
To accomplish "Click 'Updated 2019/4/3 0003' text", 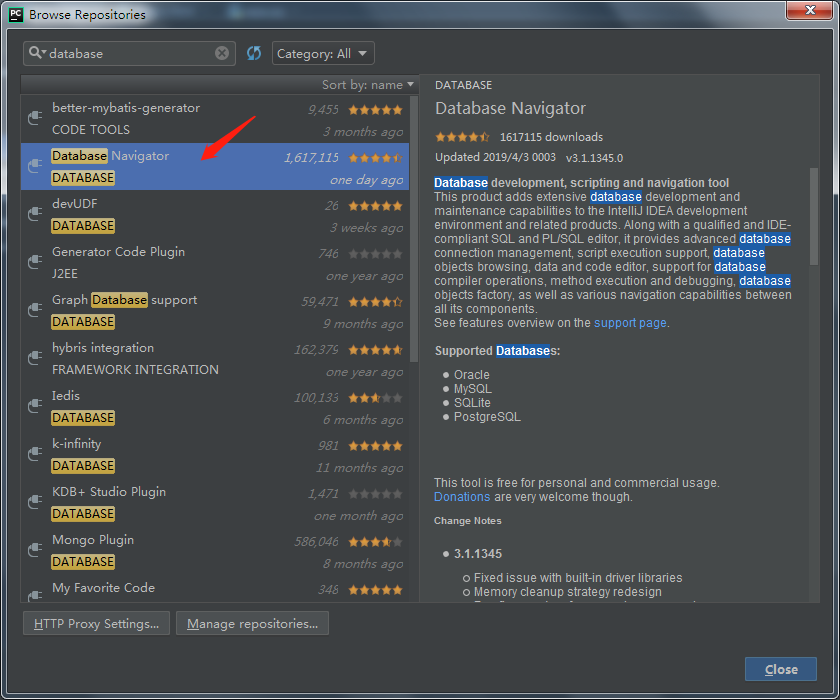I will pos(495,157).
